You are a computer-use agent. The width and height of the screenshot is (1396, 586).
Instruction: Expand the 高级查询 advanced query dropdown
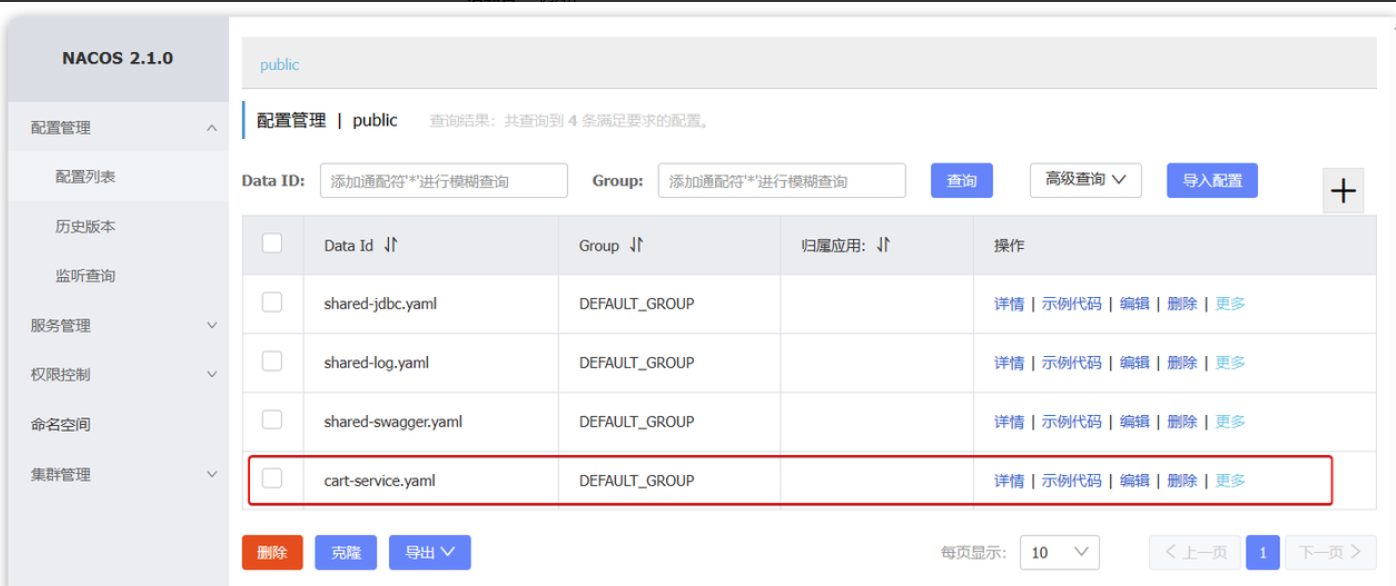click(1085, 180)
